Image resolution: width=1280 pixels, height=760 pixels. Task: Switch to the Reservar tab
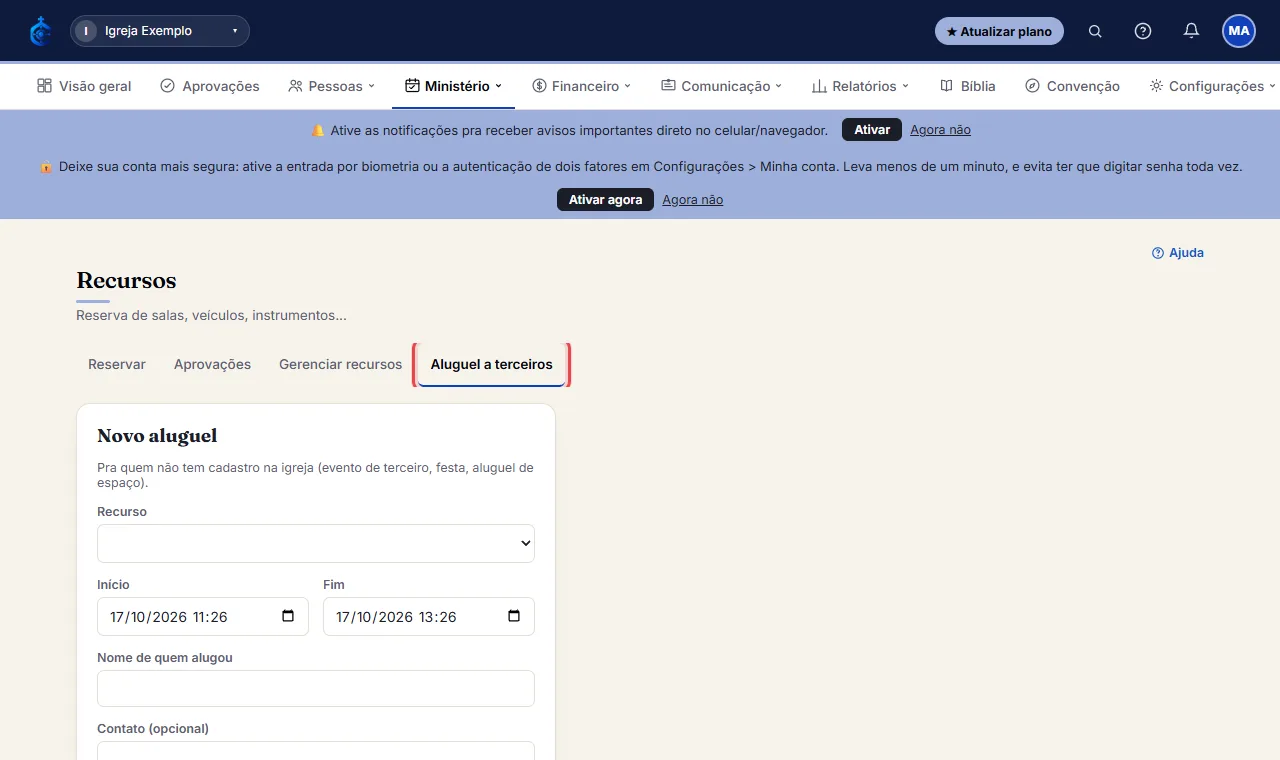(x=117, y=364)
